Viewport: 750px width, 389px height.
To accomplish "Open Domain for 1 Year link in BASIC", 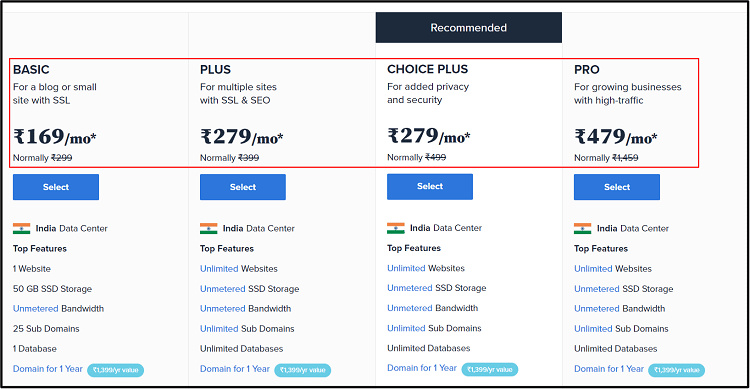I will tap(48, 369).
